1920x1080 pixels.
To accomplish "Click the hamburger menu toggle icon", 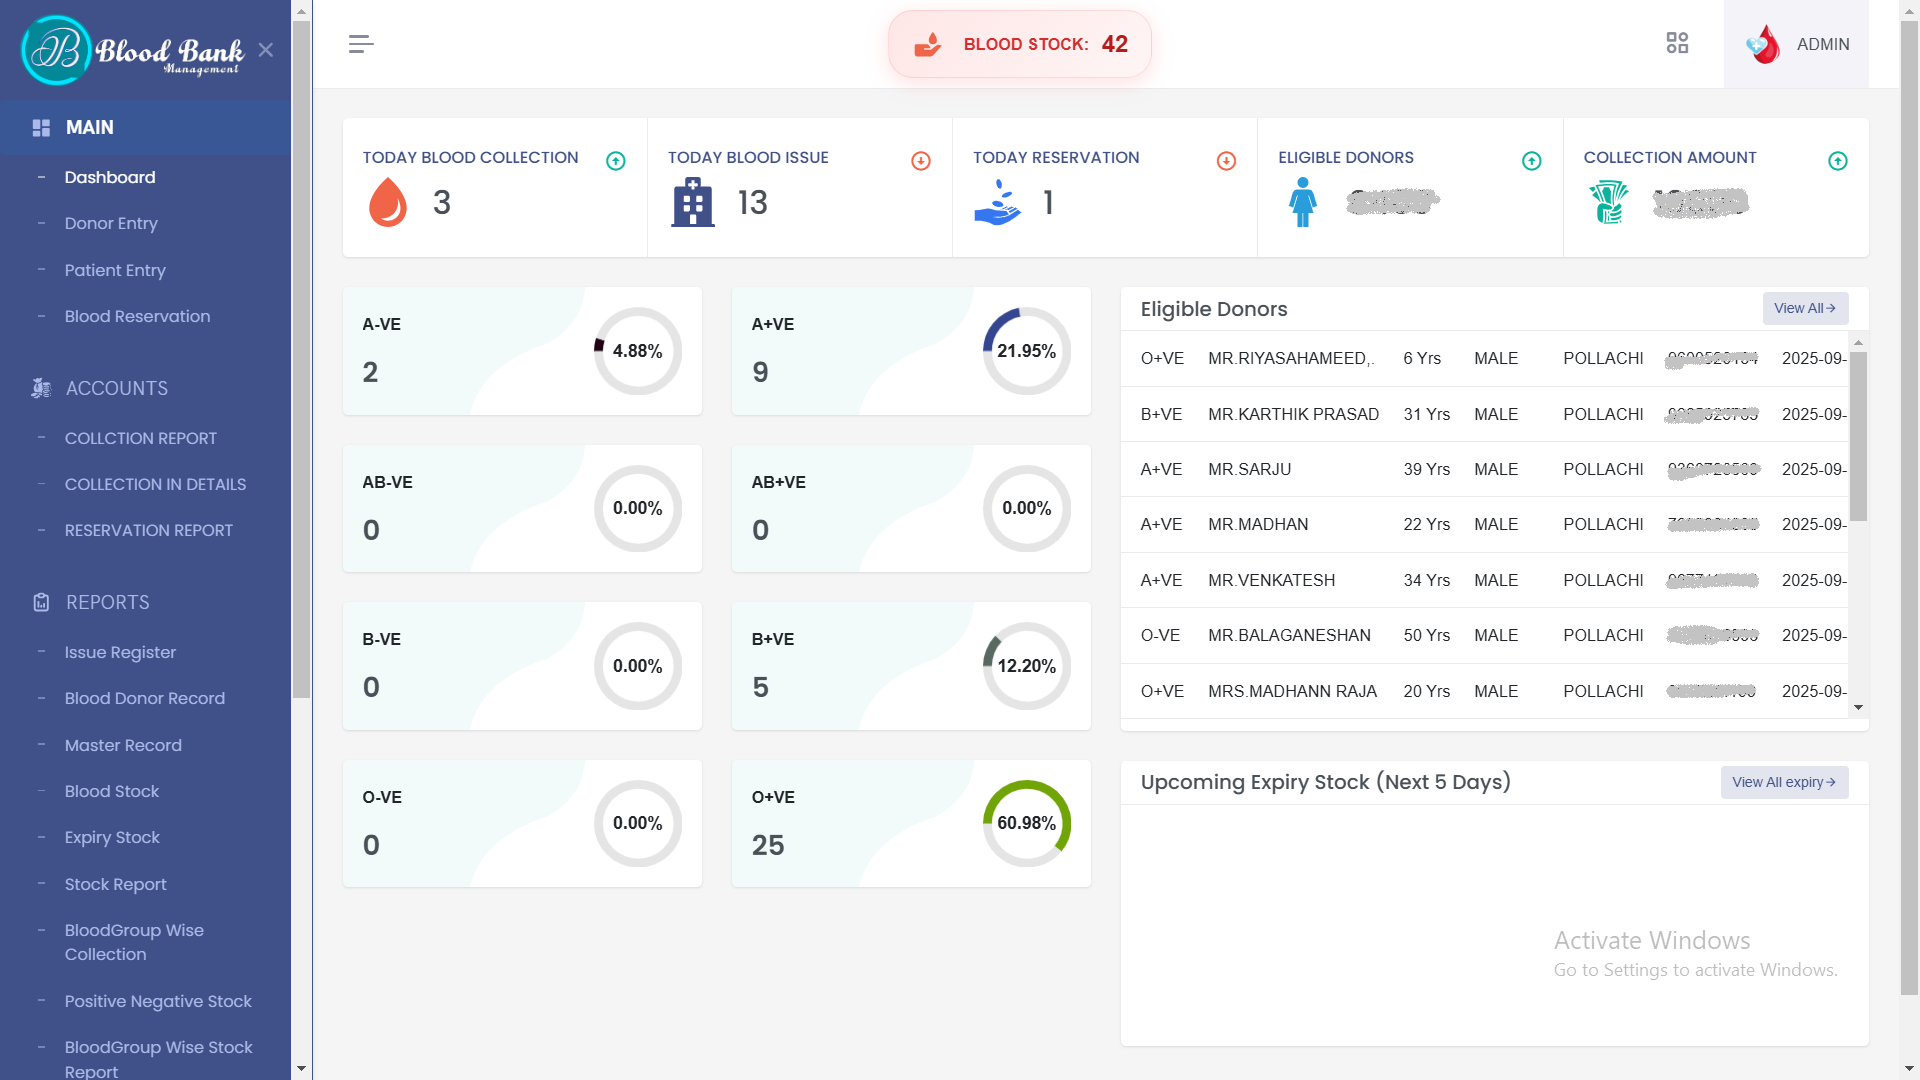I will (361, 44).
